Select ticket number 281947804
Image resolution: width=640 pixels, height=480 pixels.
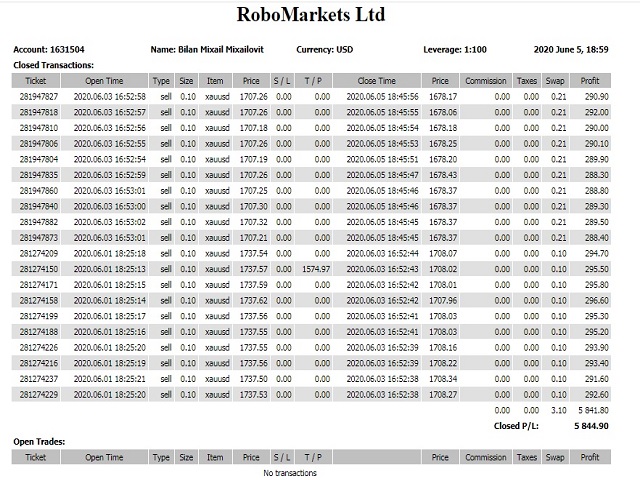(x=39, y=159)
